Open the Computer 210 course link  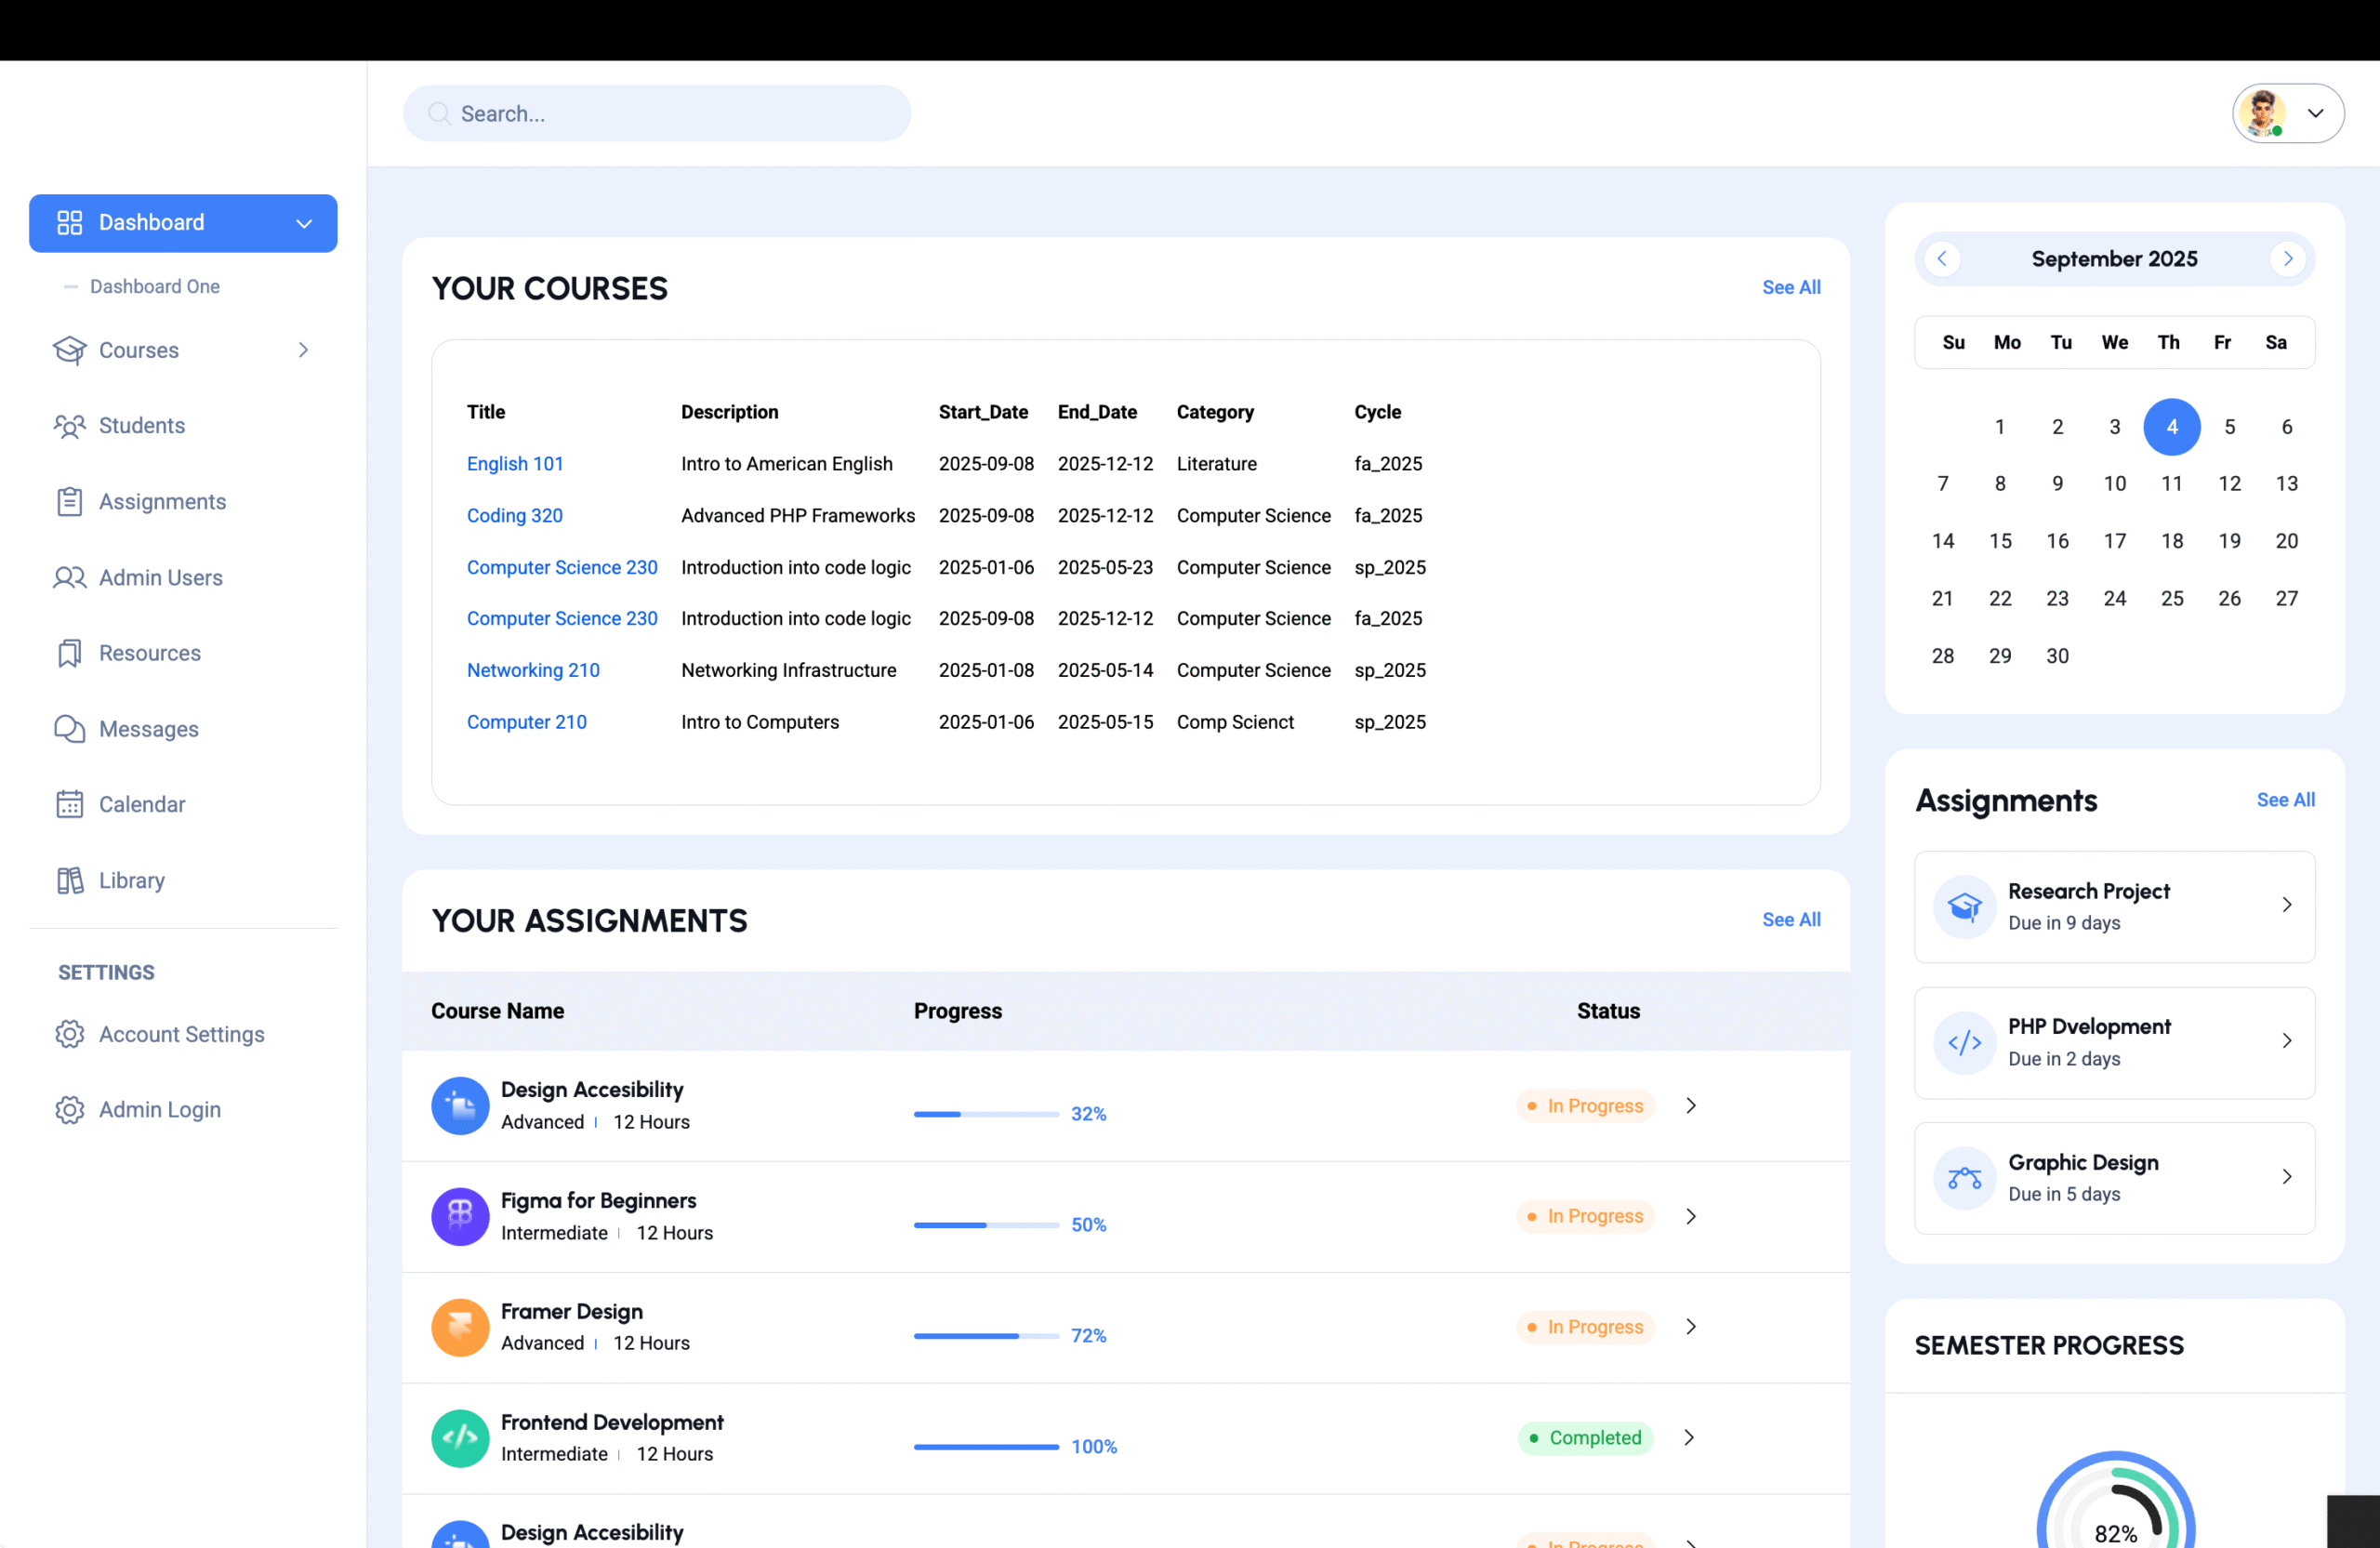[x=527, y=723]
